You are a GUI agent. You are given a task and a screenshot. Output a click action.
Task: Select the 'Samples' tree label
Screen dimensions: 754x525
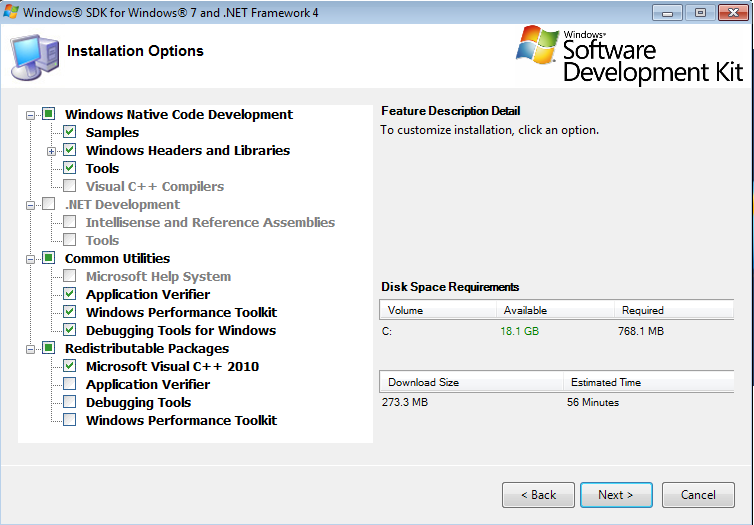[113, 132]
